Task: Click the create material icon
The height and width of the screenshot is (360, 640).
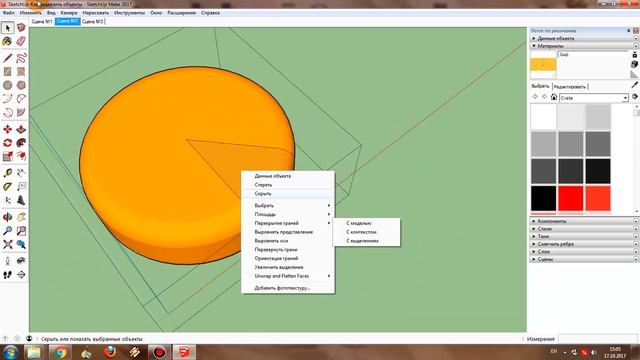Action: pos(634,64)
